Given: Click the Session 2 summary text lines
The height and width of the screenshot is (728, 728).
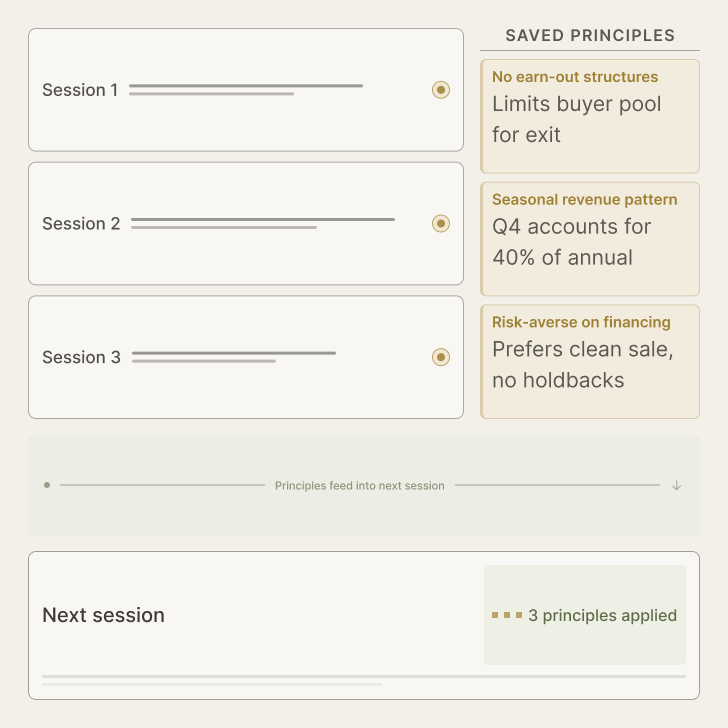Looking at the screenshot, I should (262, 223).
